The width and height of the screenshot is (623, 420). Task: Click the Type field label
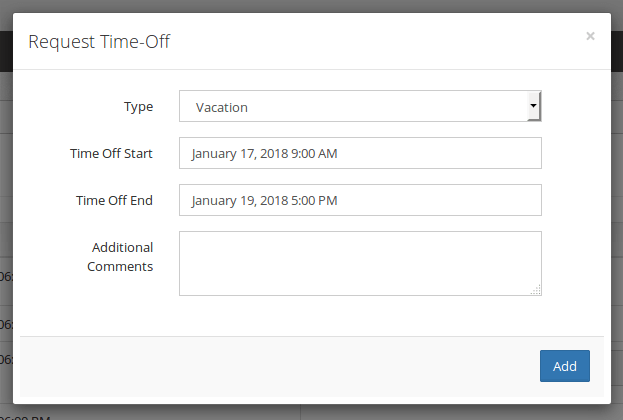point(138,106)
